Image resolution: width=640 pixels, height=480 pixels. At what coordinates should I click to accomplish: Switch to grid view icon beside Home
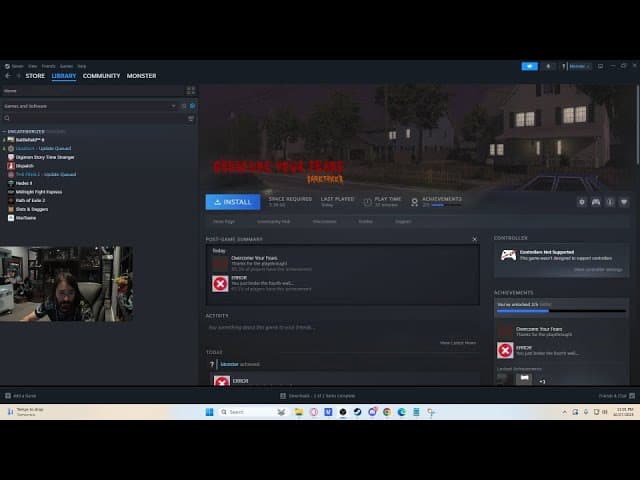tap(191, 91)
